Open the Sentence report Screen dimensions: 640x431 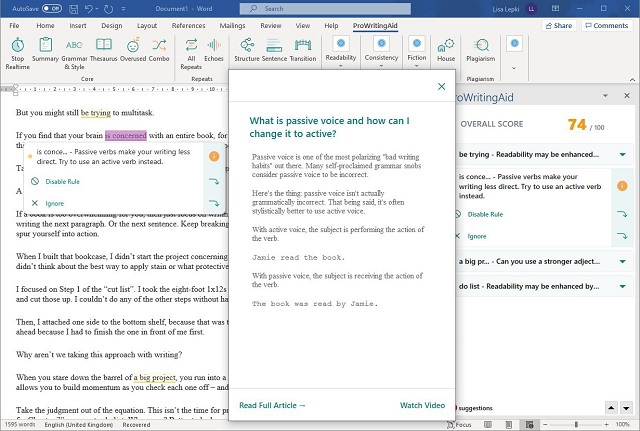tap(274, 50)
